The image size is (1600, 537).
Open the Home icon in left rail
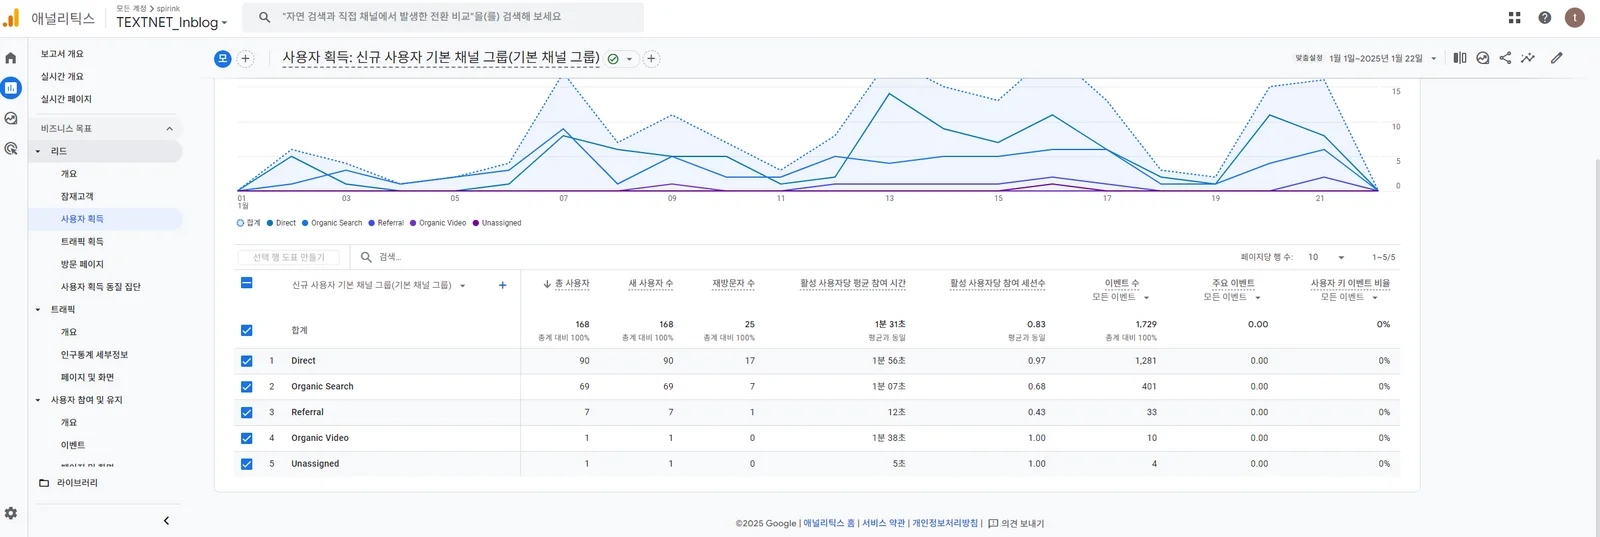coord(11,58)
